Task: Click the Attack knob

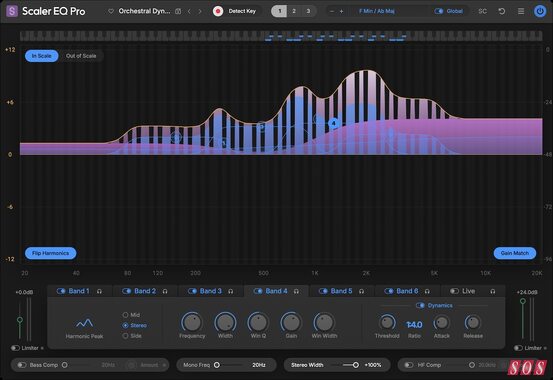Action: 441,322
